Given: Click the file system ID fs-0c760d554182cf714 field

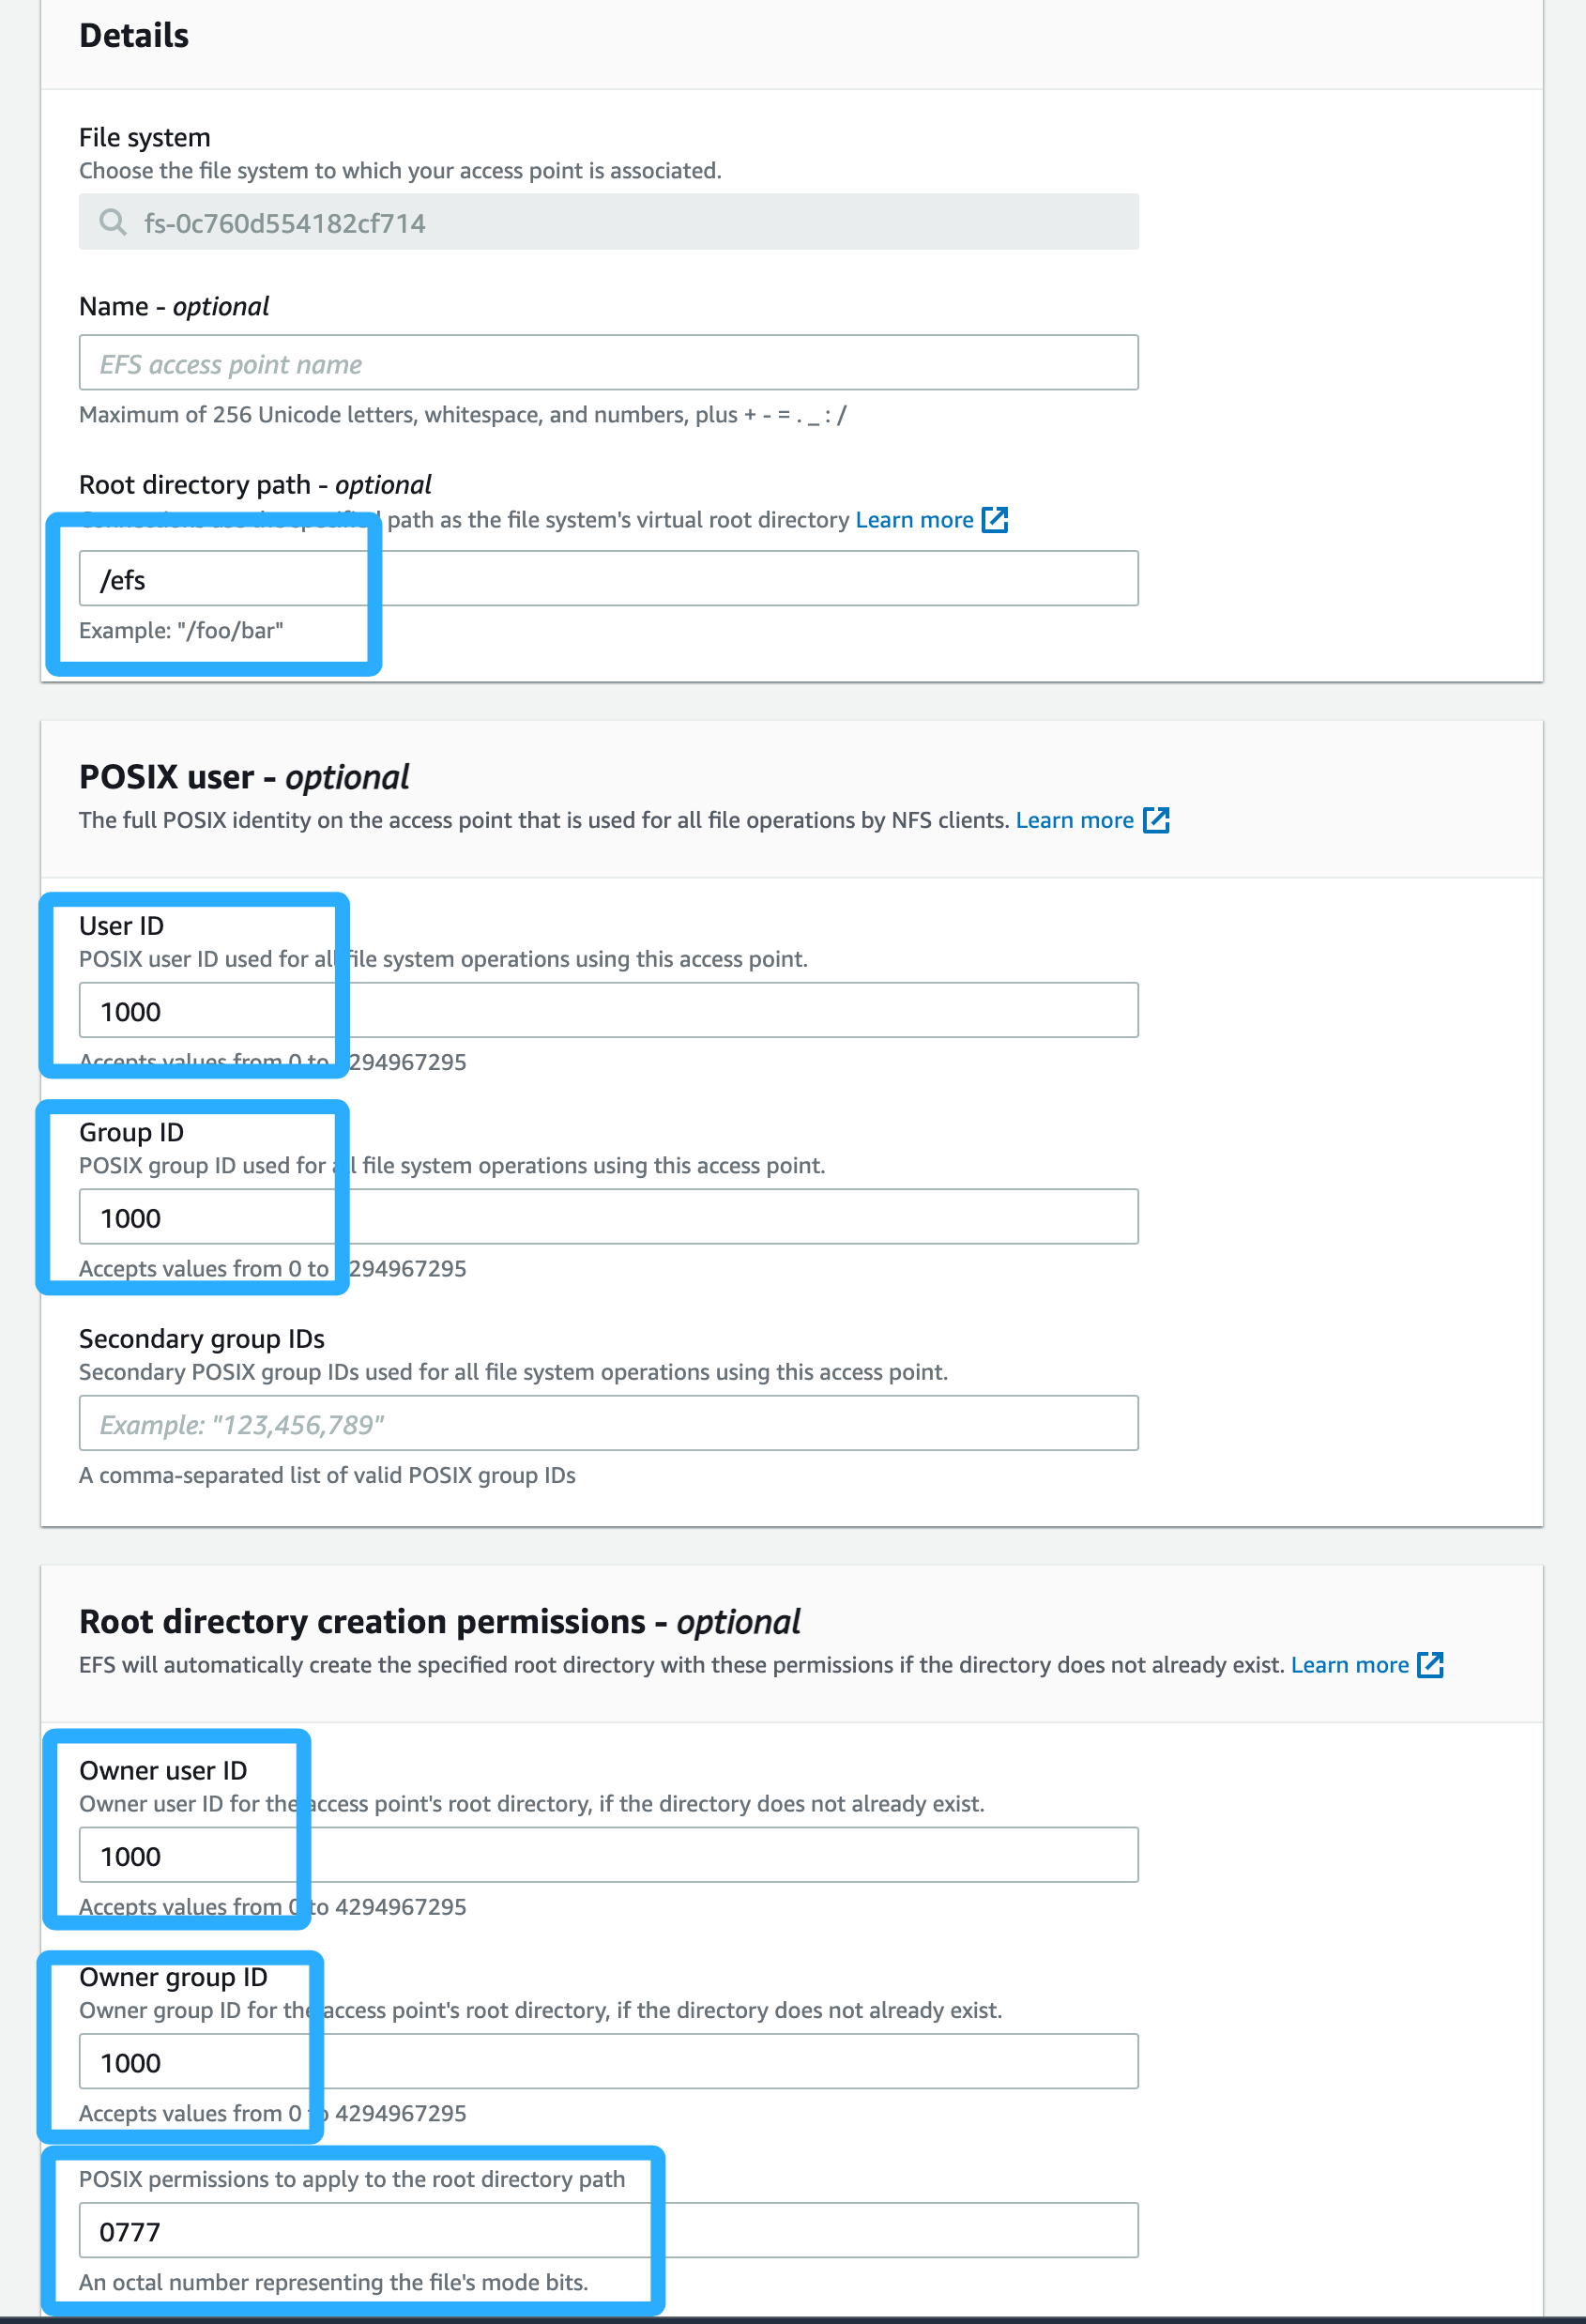Looking at the screenshot, I should 608,222.
